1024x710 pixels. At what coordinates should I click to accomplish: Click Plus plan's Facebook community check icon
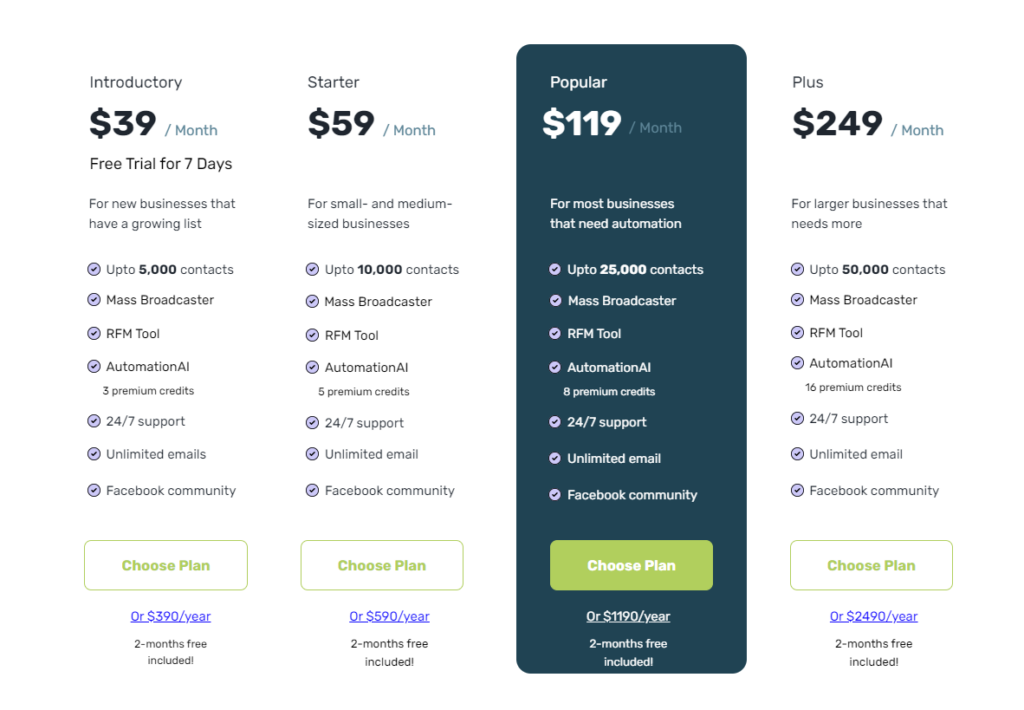click(x=797, y=490)
